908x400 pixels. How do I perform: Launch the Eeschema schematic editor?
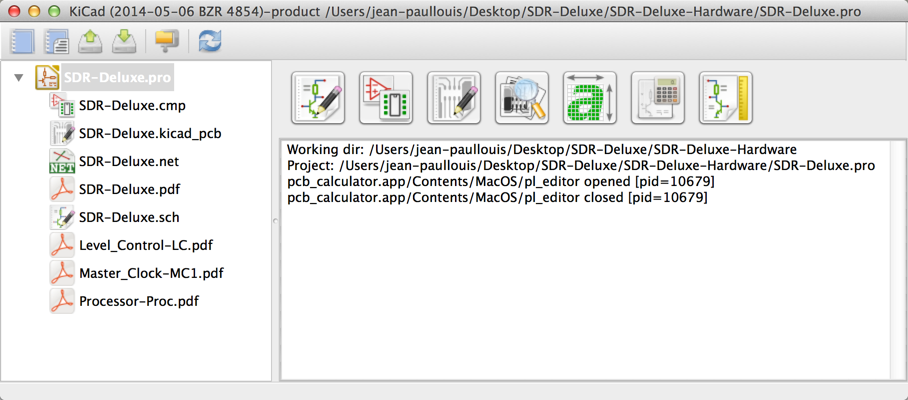point(318,98)
